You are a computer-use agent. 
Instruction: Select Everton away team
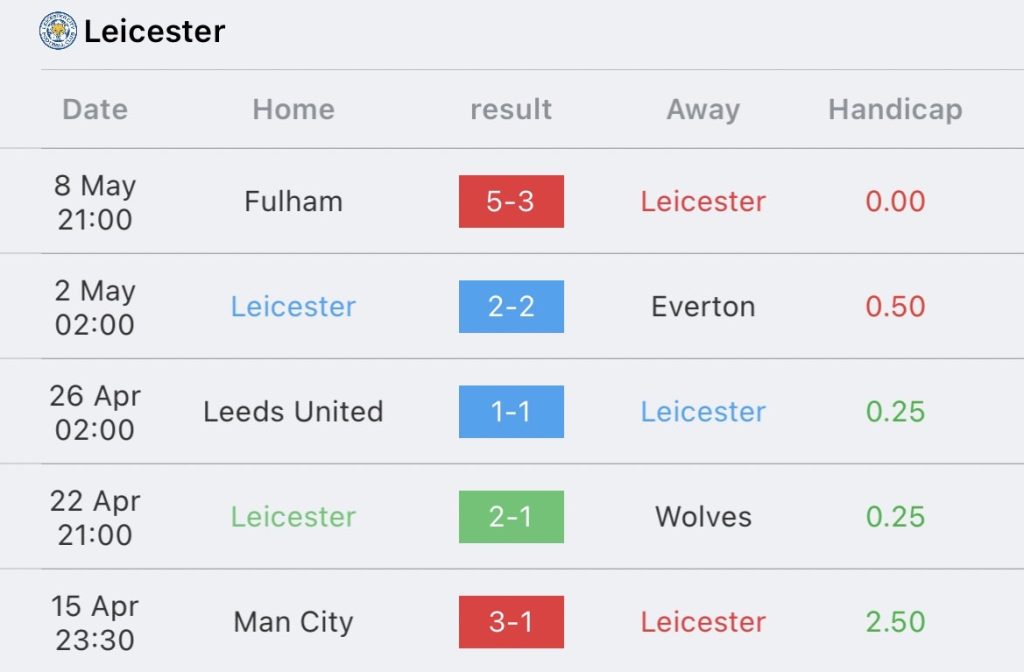coord(703,306)
